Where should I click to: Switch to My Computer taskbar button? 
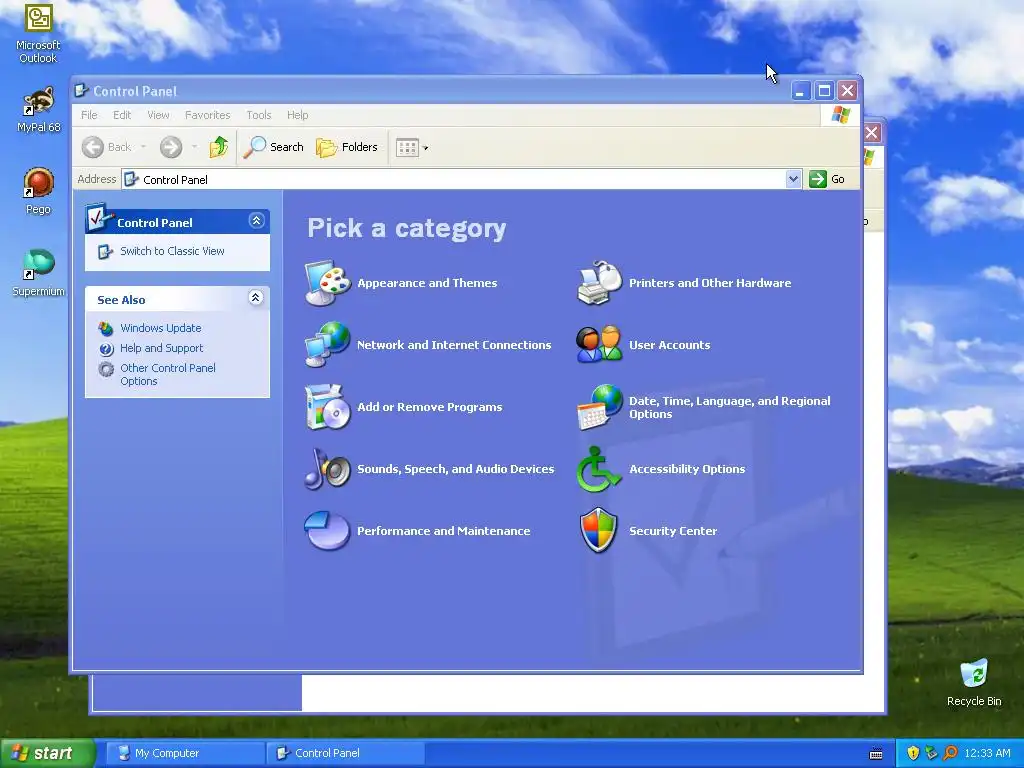pyautogui.click(x=184, y=753)
